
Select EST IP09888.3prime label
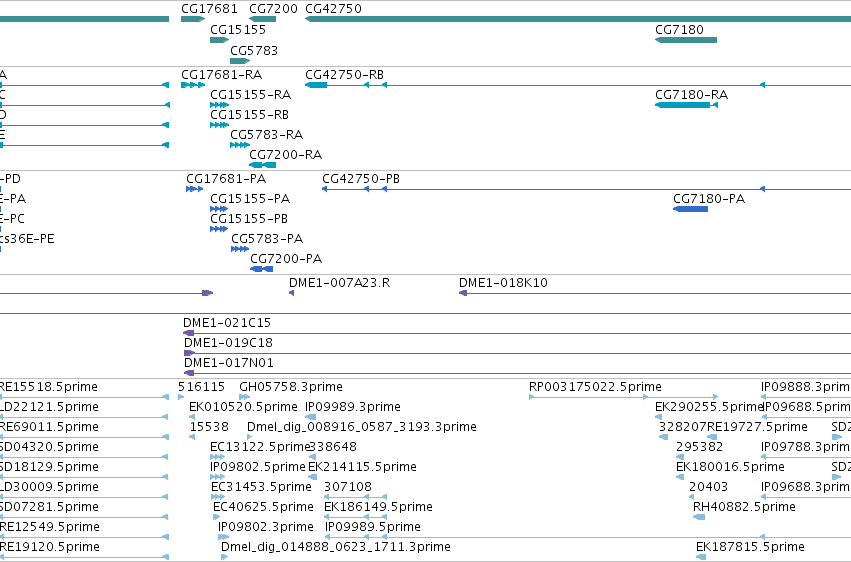806,387
